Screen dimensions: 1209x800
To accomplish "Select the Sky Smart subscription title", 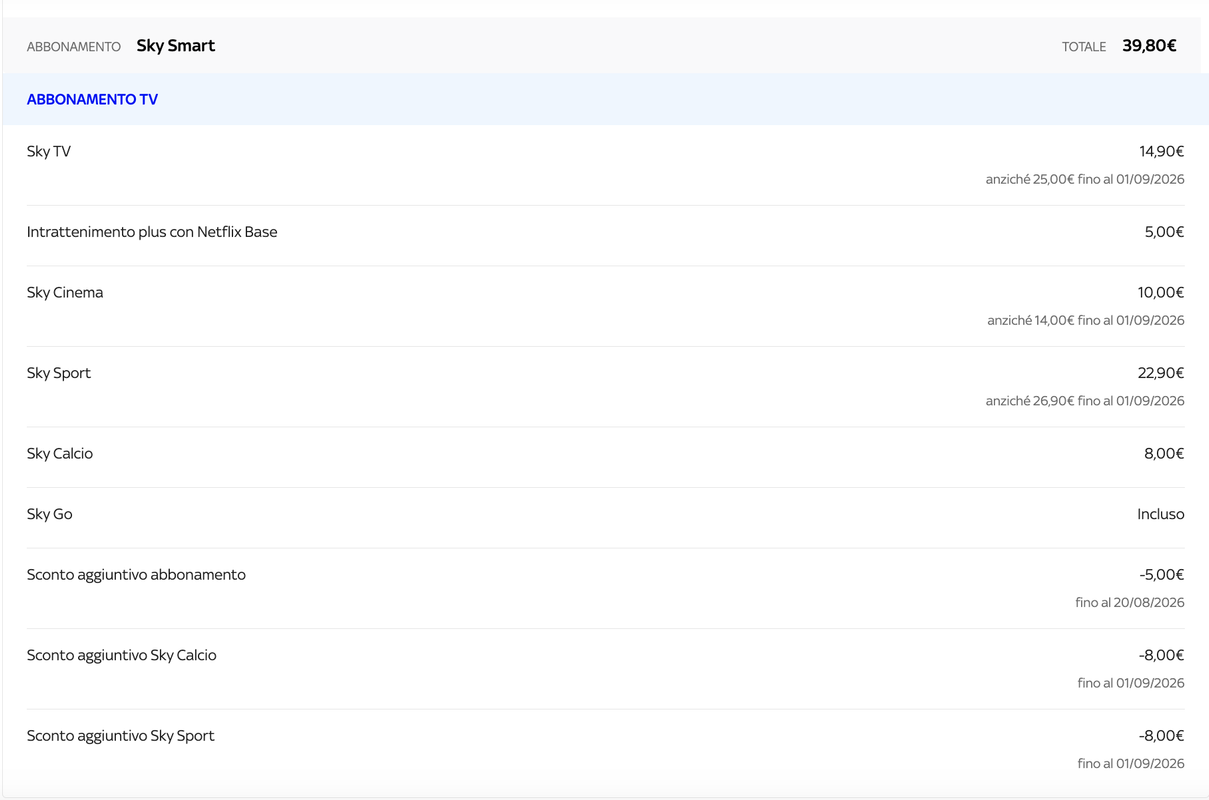I will (176, 46).
